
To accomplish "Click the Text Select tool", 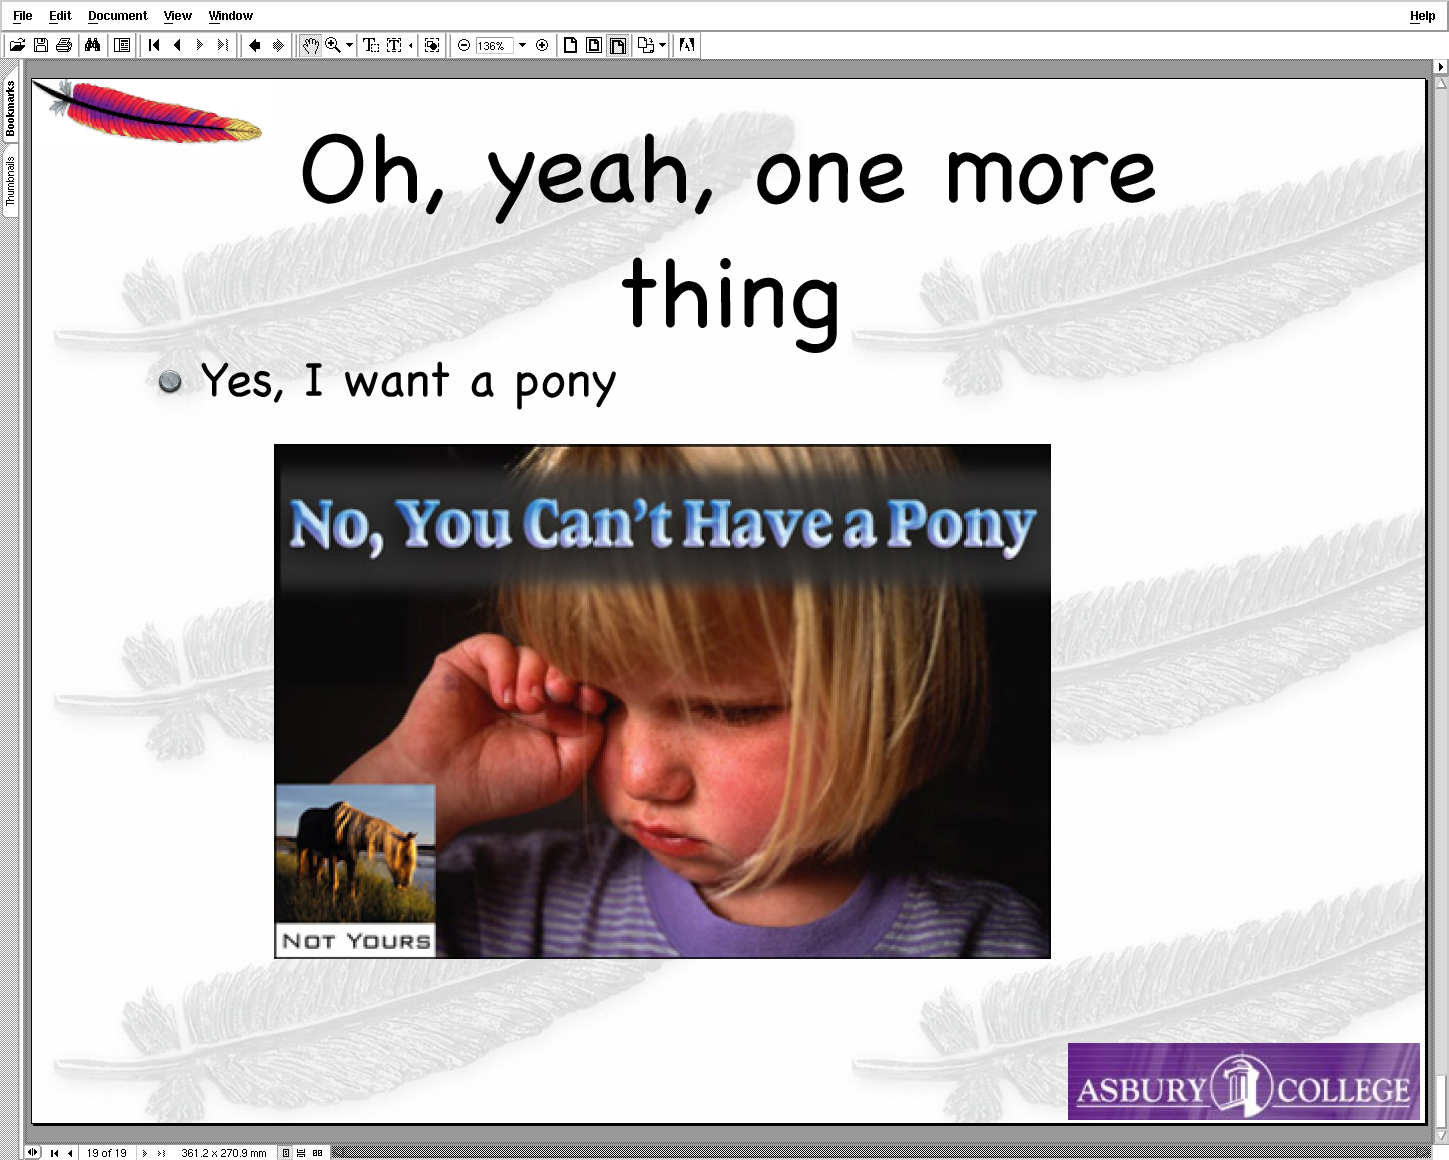I will pos(370,45).
